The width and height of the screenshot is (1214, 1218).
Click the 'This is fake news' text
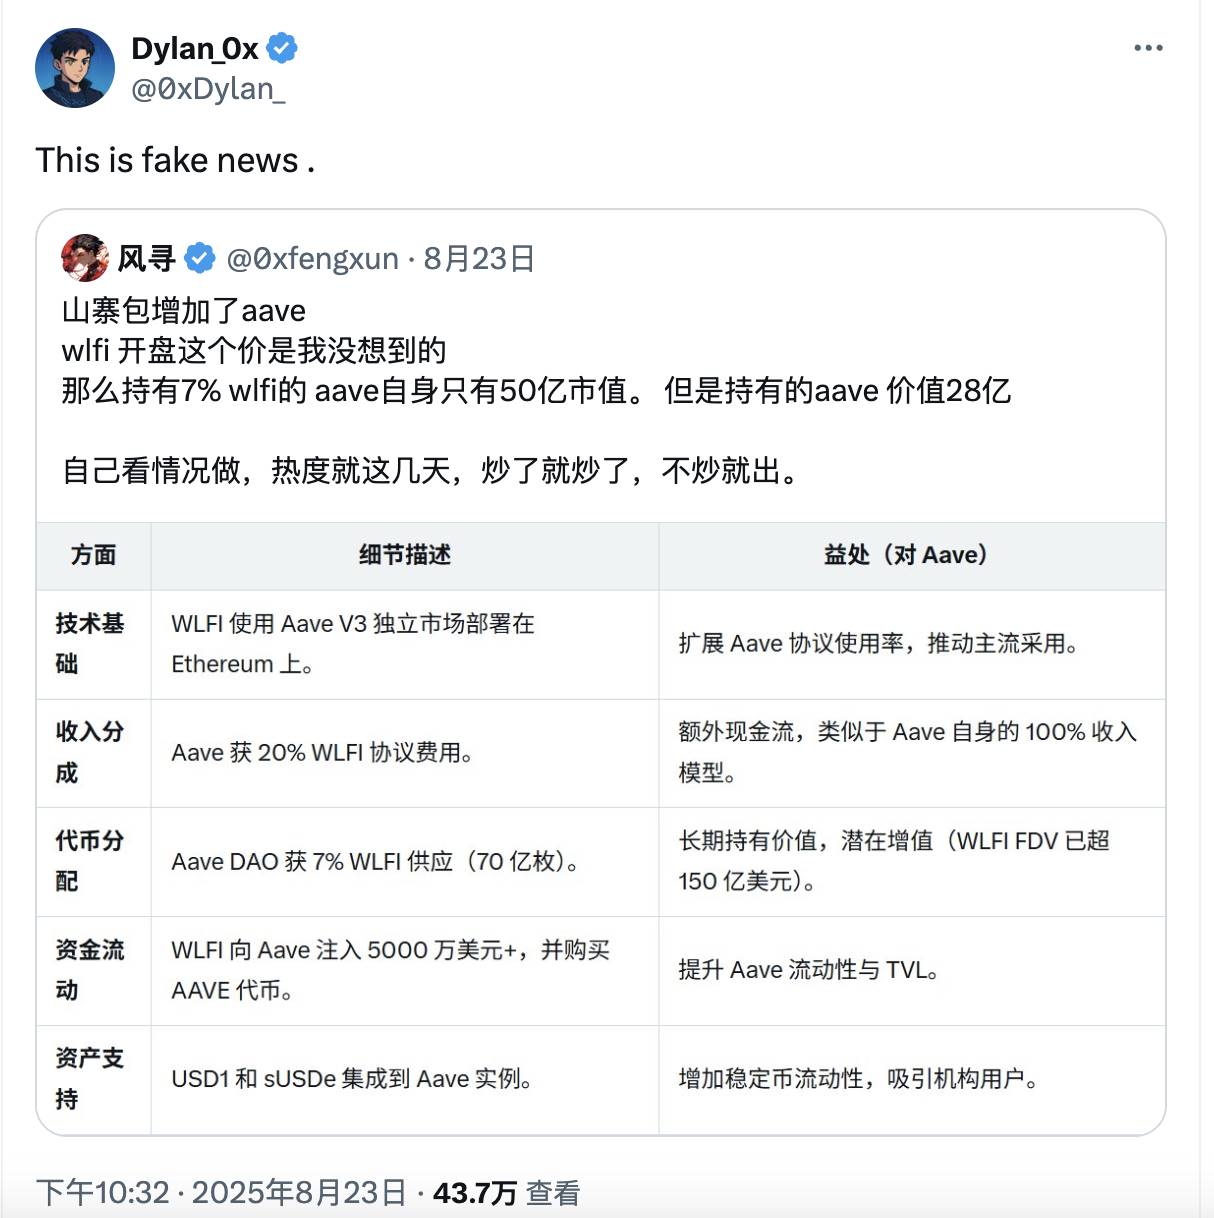173,160
